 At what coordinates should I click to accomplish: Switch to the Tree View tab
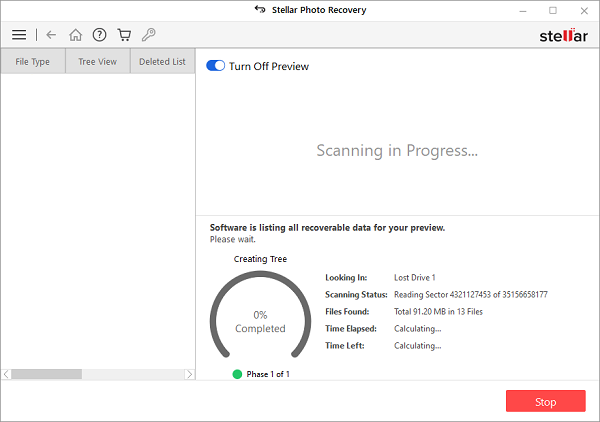click(98, 61)
